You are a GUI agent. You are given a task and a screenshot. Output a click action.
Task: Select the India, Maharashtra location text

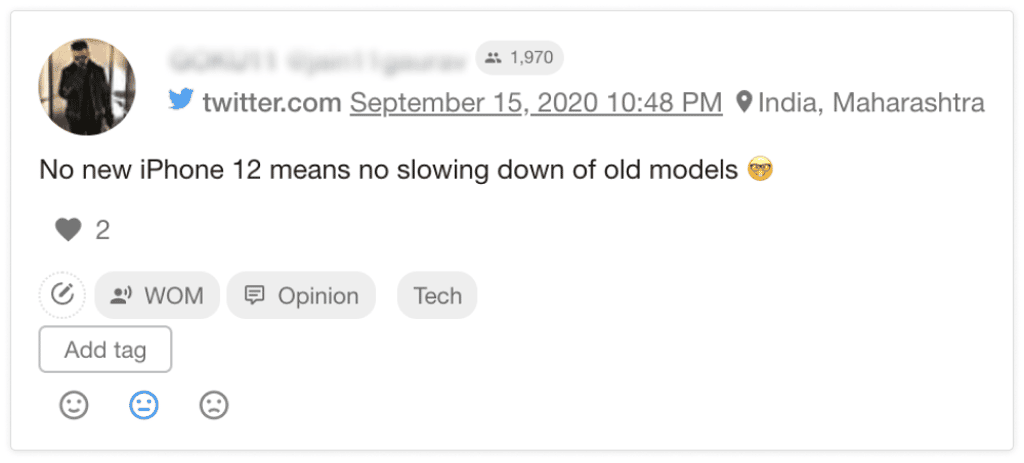coord(871,103)
